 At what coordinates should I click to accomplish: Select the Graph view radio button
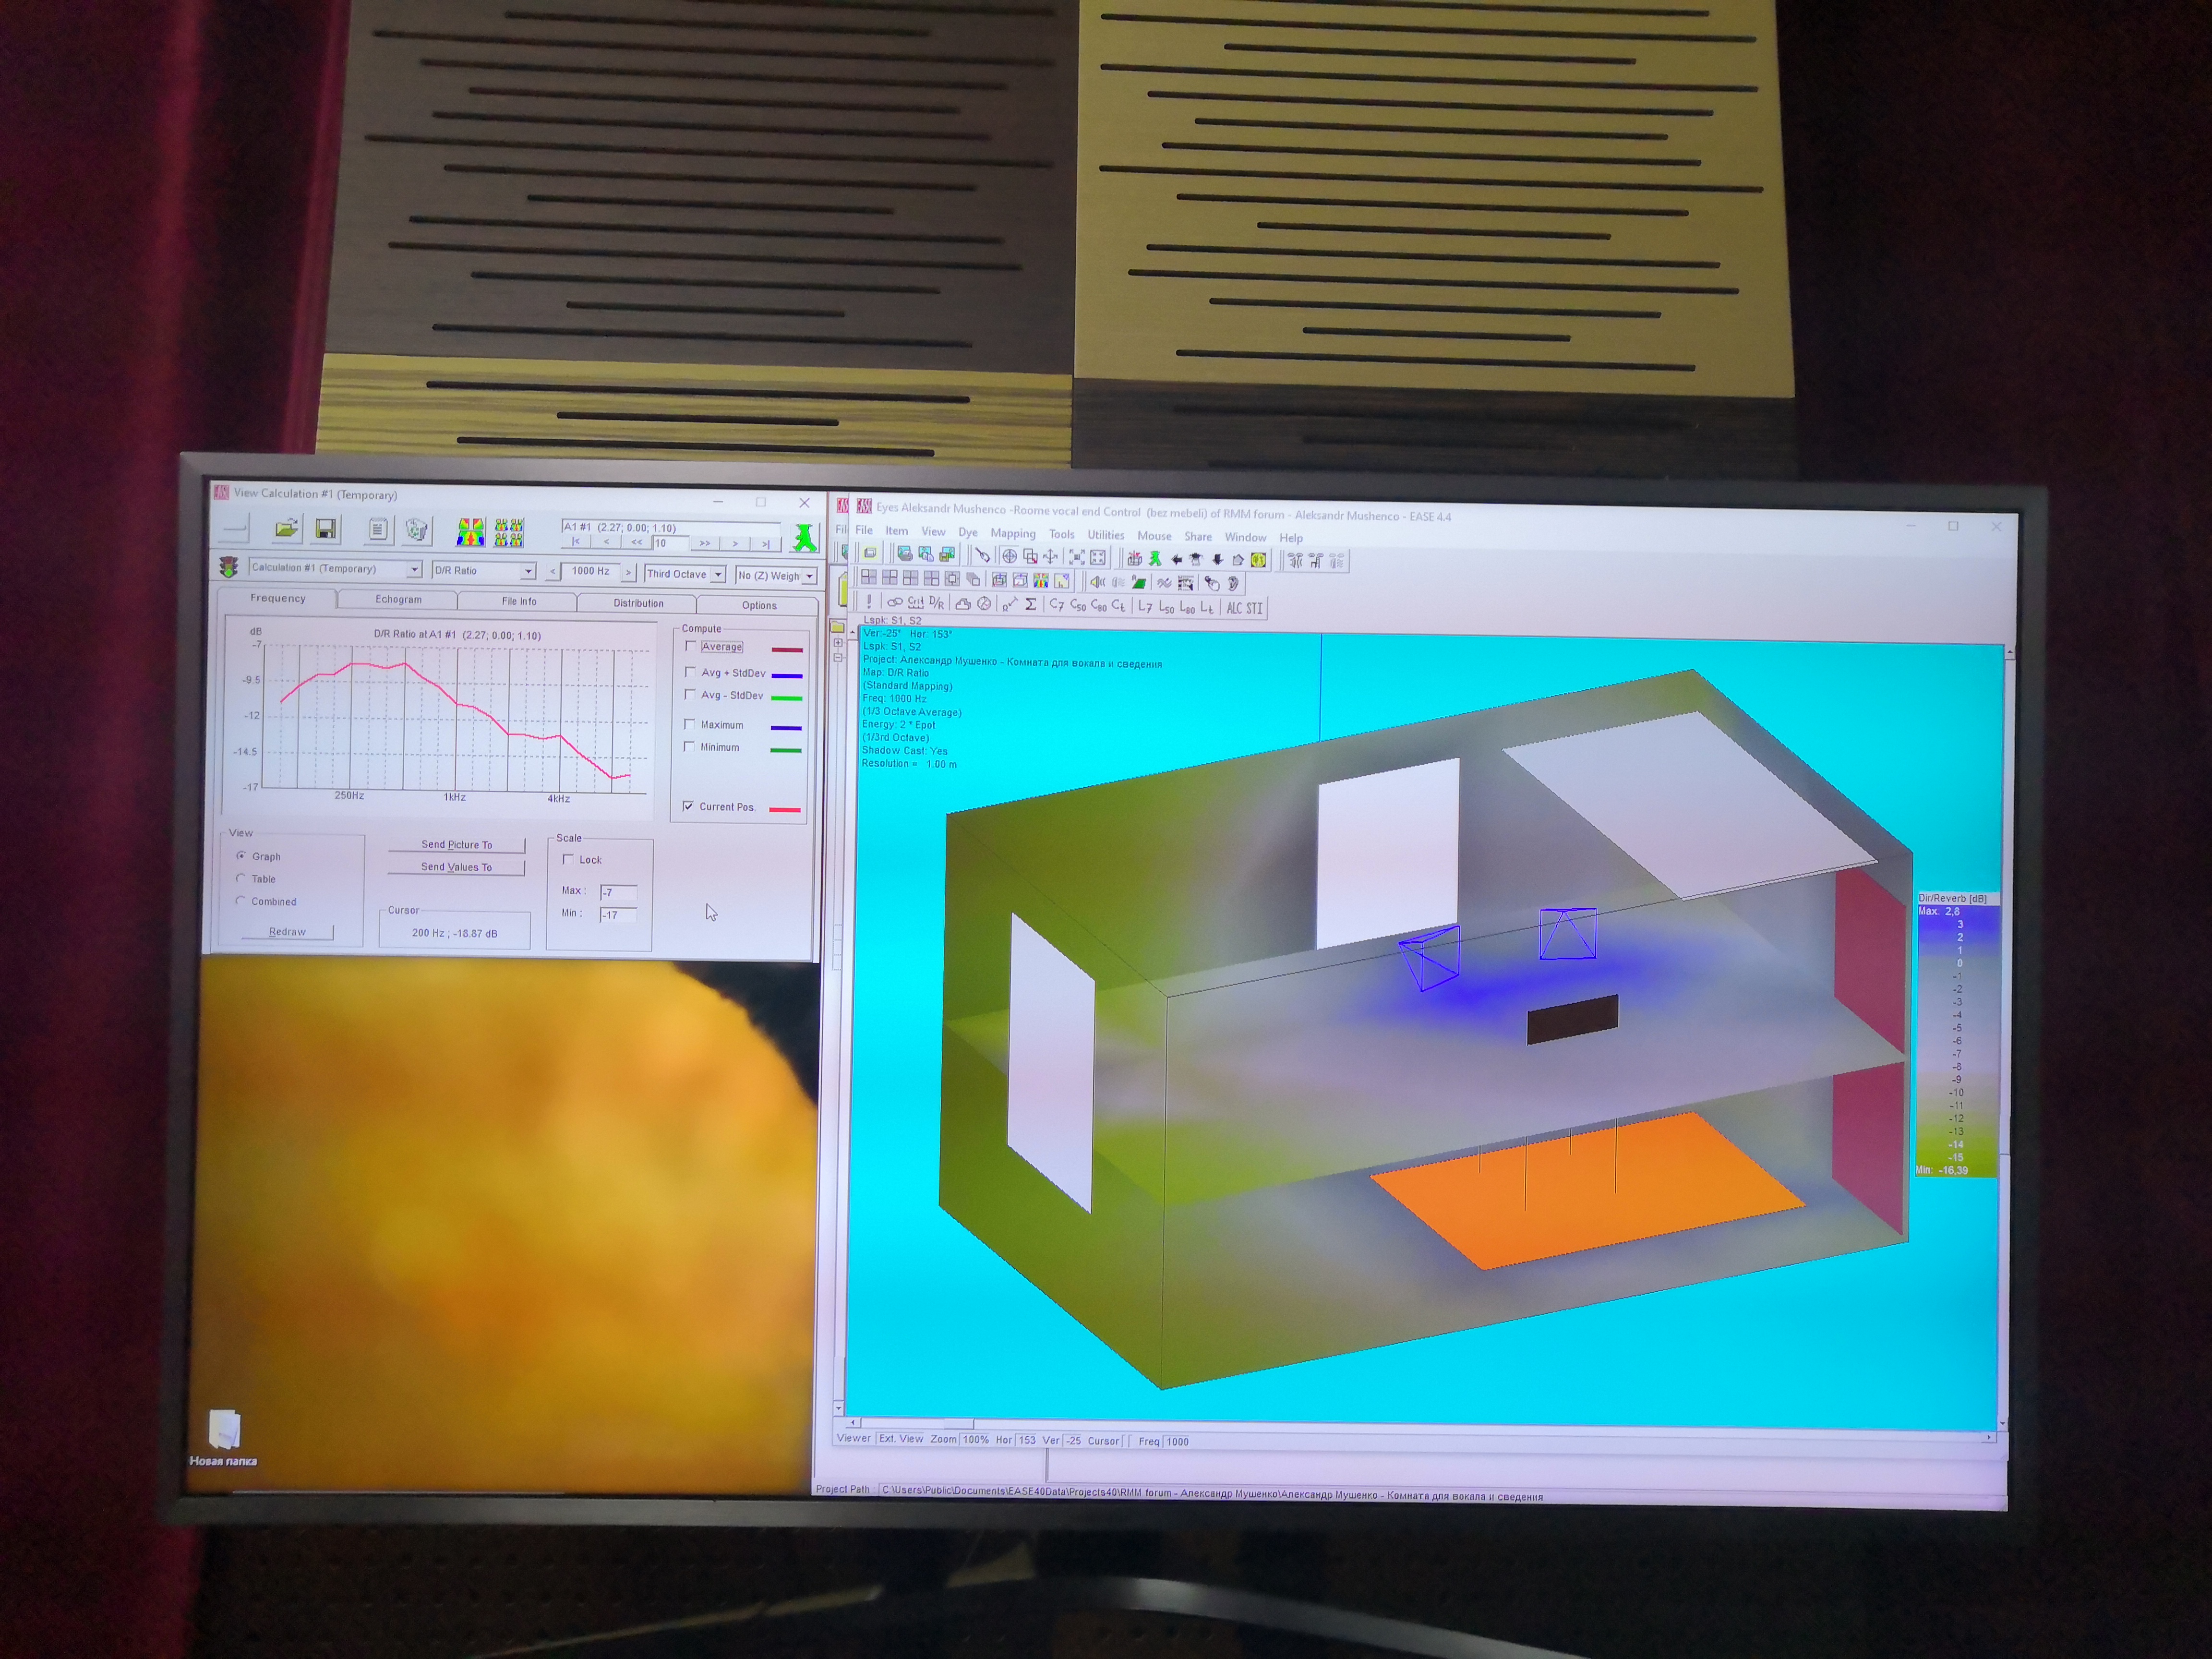click(241, 856)
